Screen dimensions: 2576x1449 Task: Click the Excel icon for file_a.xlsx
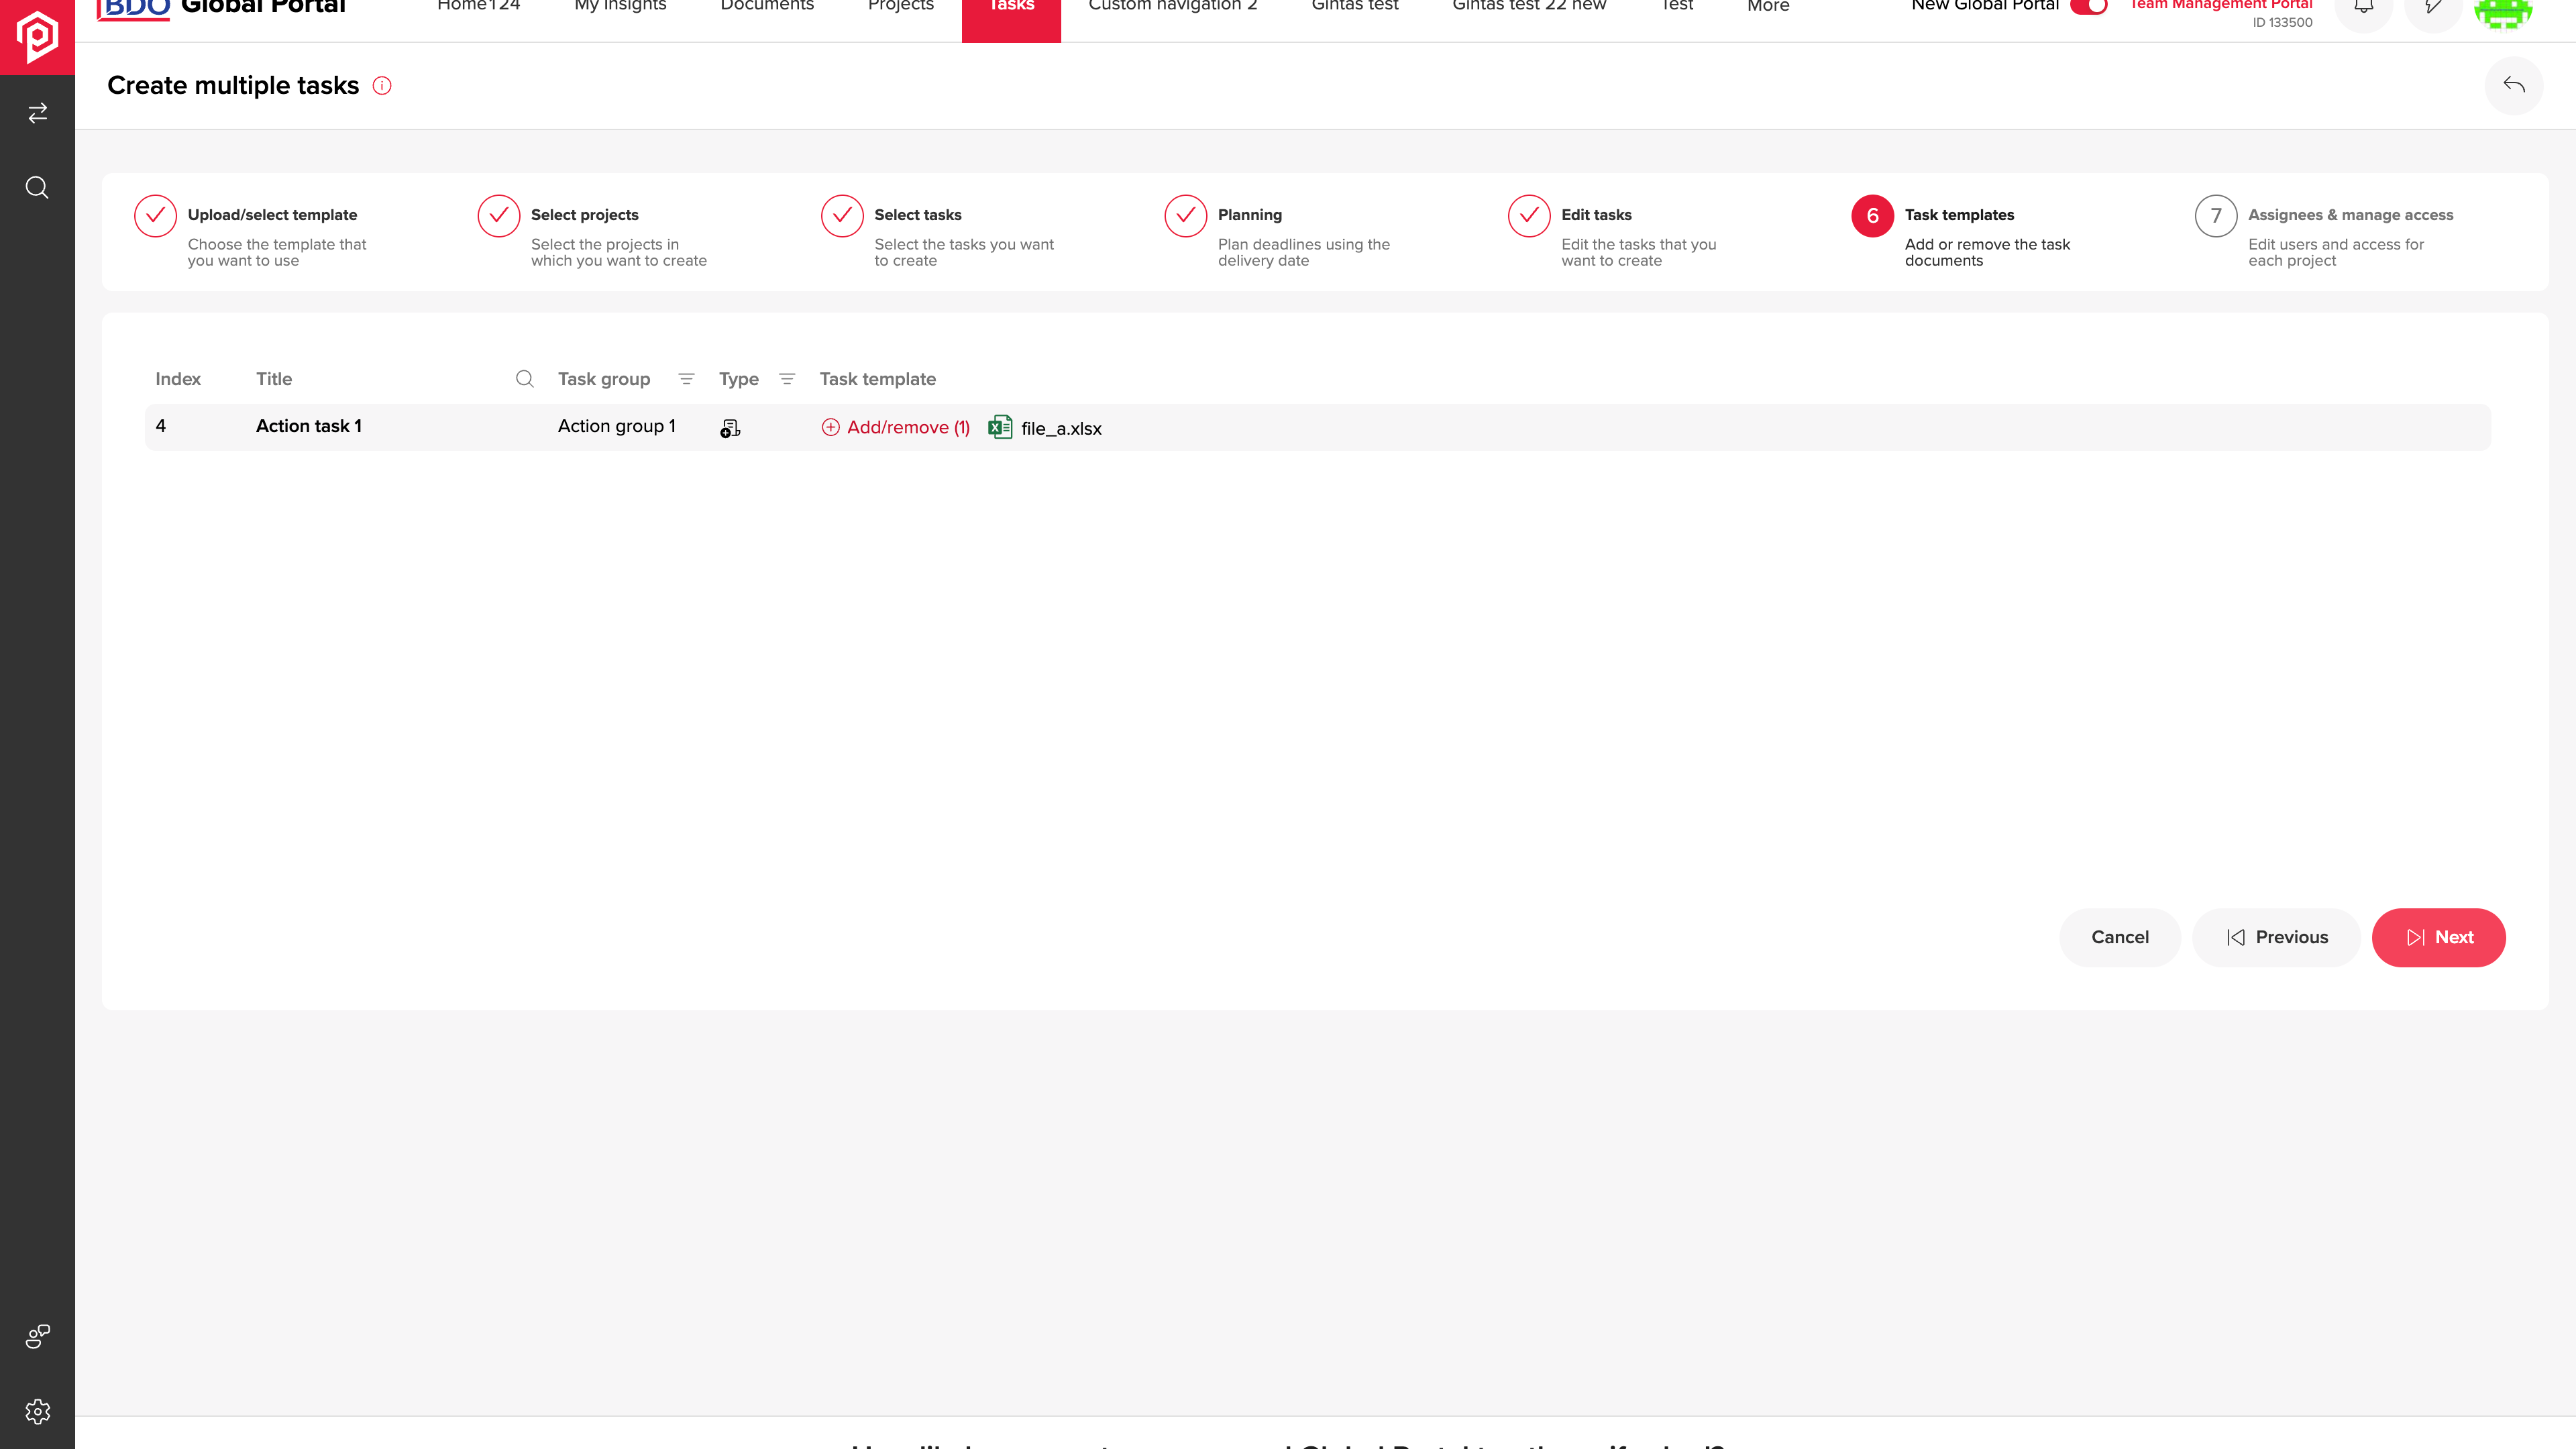pyautogui.click(x=1000, y=427)
